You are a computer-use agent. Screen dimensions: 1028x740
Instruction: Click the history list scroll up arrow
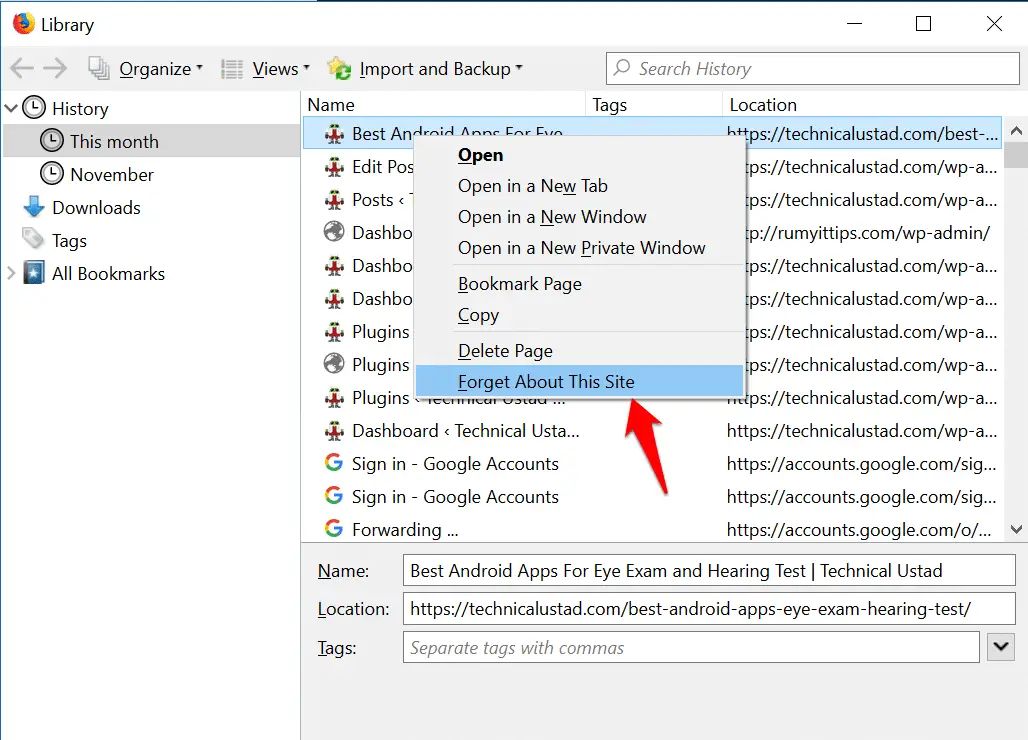pos(1016,130)
